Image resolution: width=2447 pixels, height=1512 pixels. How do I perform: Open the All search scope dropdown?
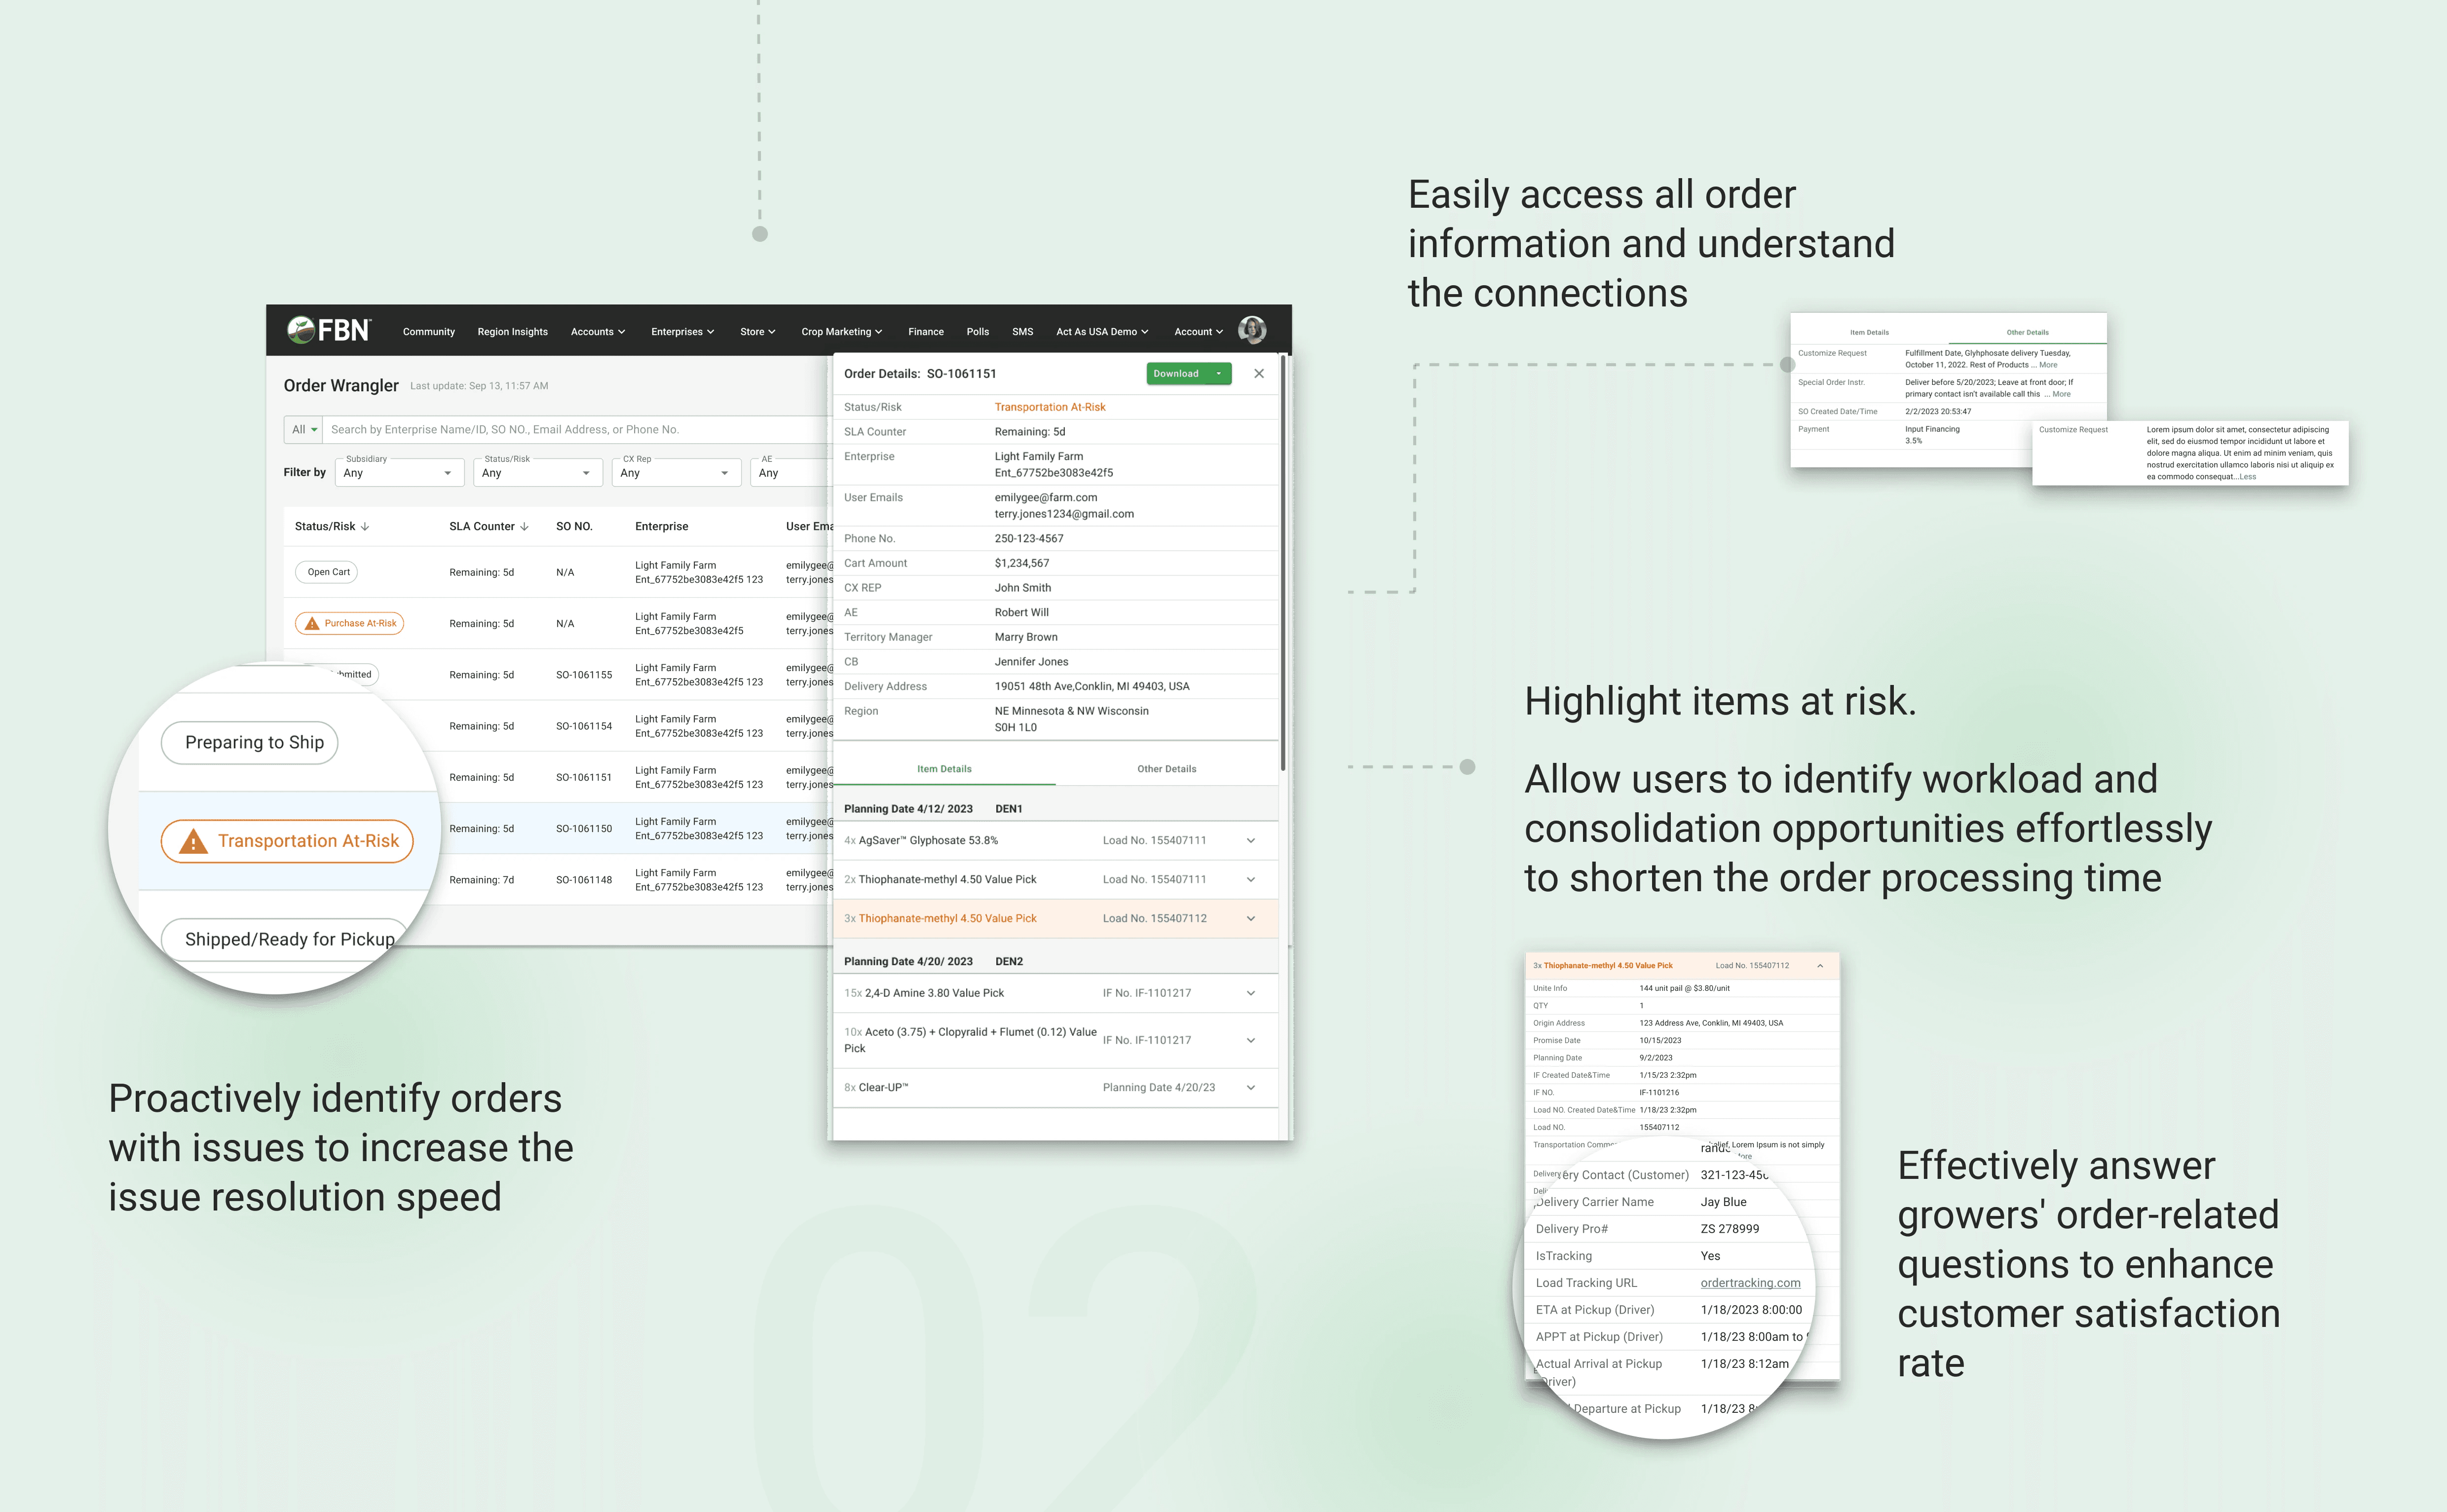(x=304, y=430)
